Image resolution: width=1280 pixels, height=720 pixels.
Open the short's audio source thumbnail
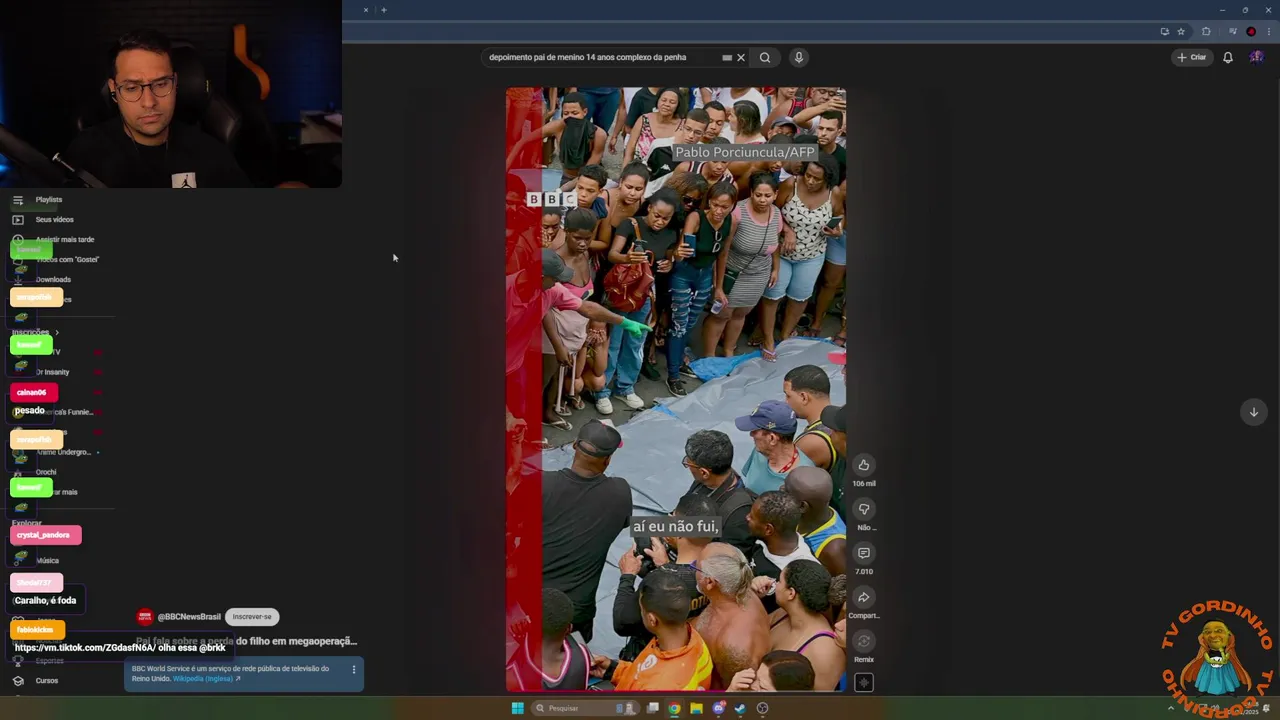[863, 683]
